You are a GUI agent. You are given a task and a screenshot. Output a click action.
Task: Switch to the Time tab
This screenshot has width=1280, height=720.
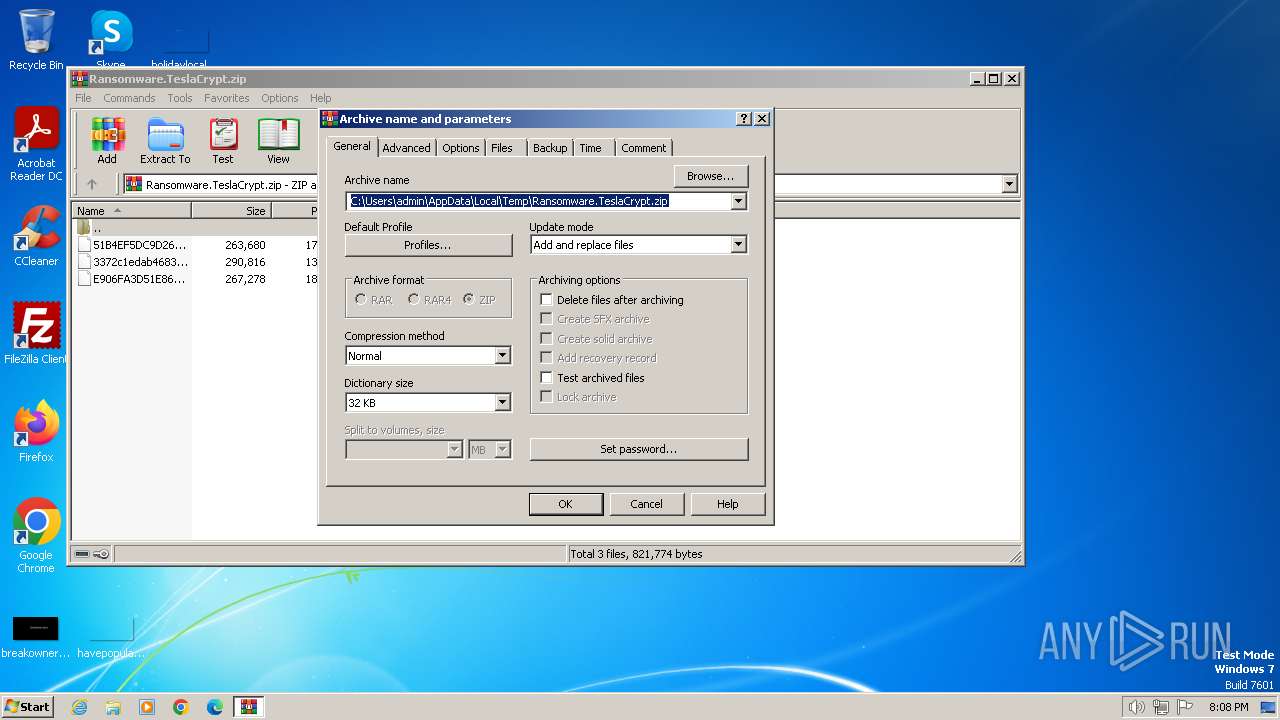click(591, 148)
